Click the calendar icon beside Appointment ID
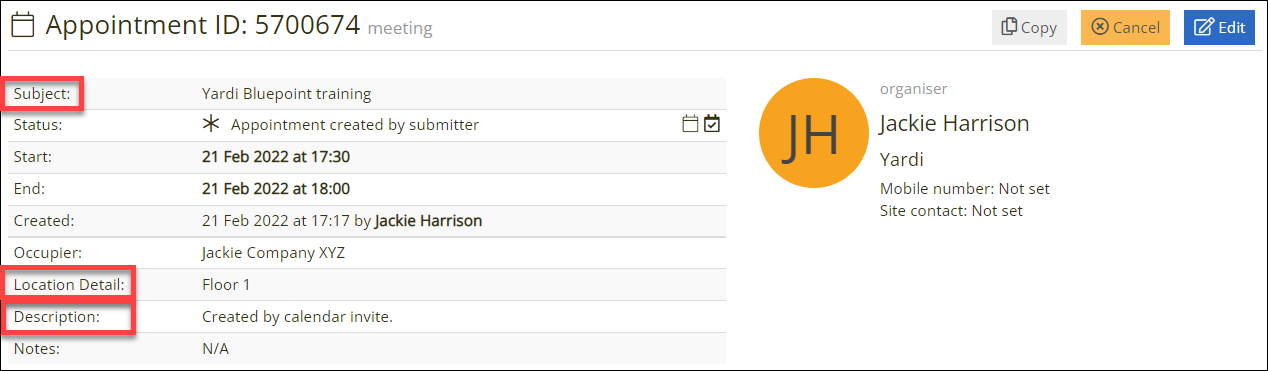1268x371 pixels. (23, 25)
